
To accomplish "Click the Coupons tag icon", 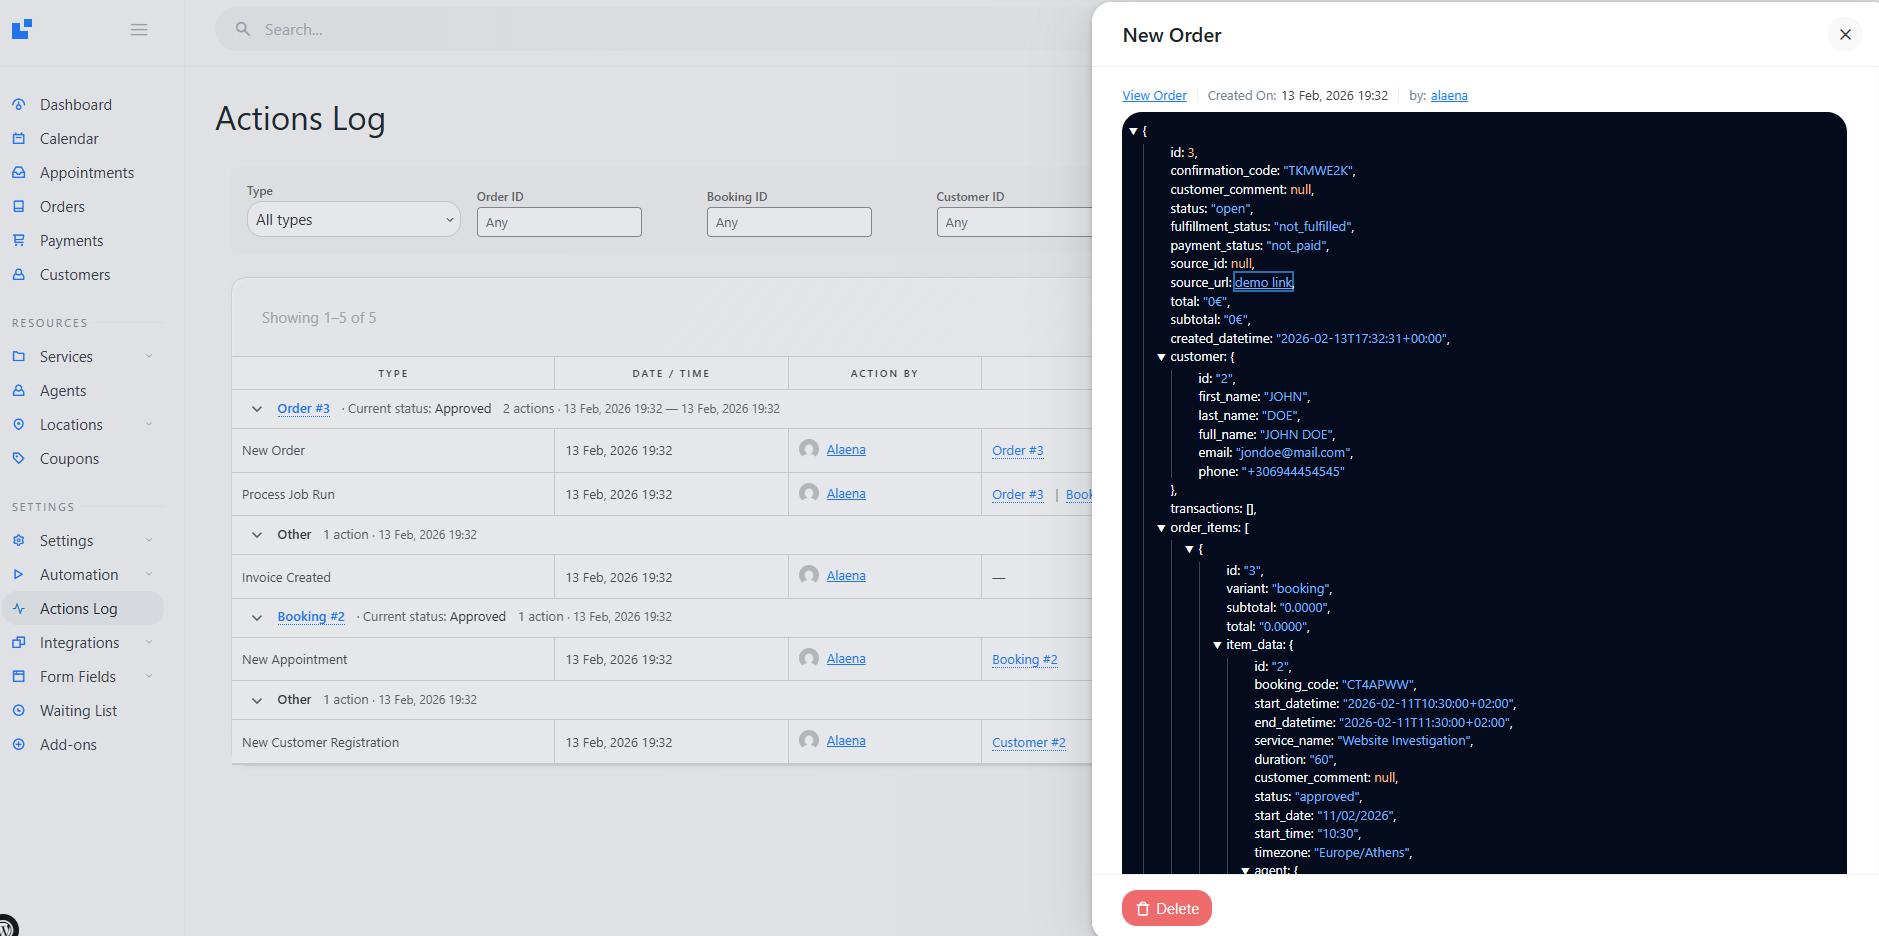I will (x=19, y=459).
